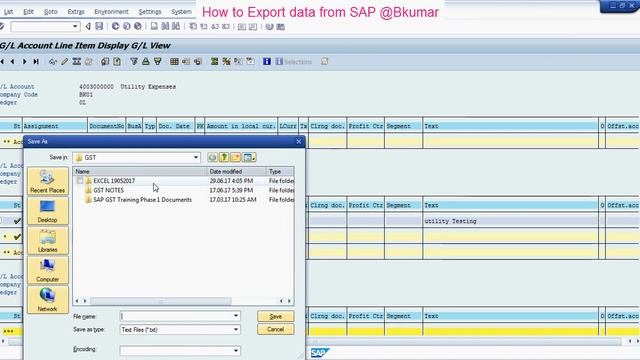Click right scroll arrow of file list
Image resolution: width=640 pixels, height=360 pixels.
coord(289,301)
